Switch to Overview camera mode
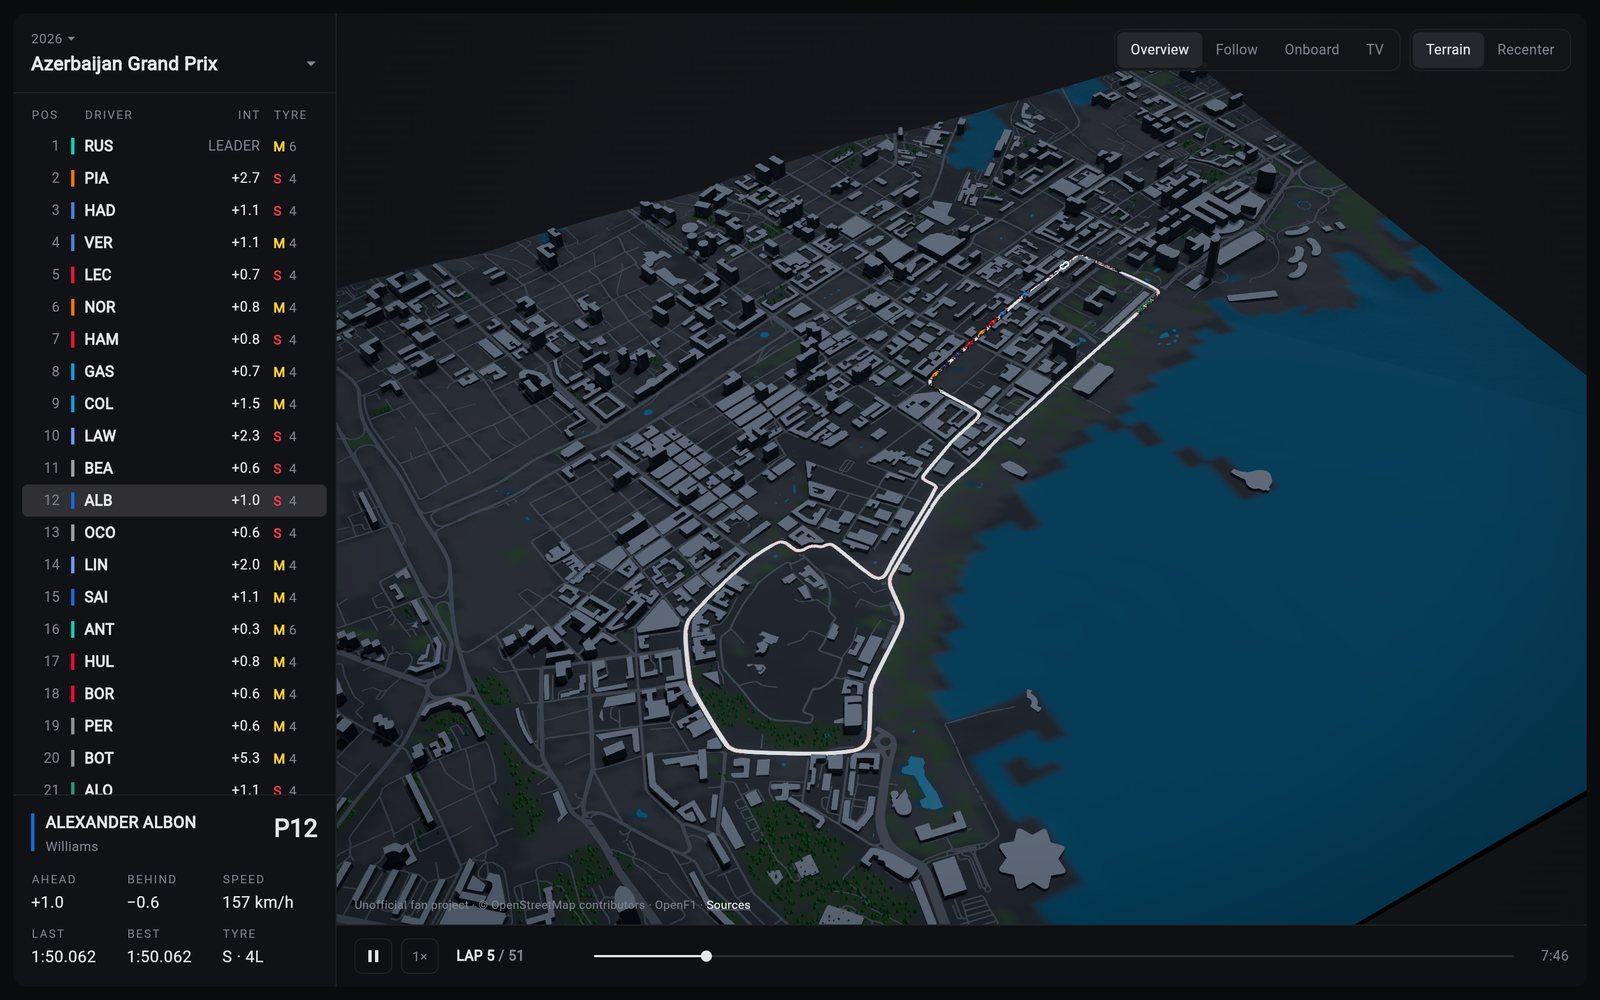 click(1159, 49)
